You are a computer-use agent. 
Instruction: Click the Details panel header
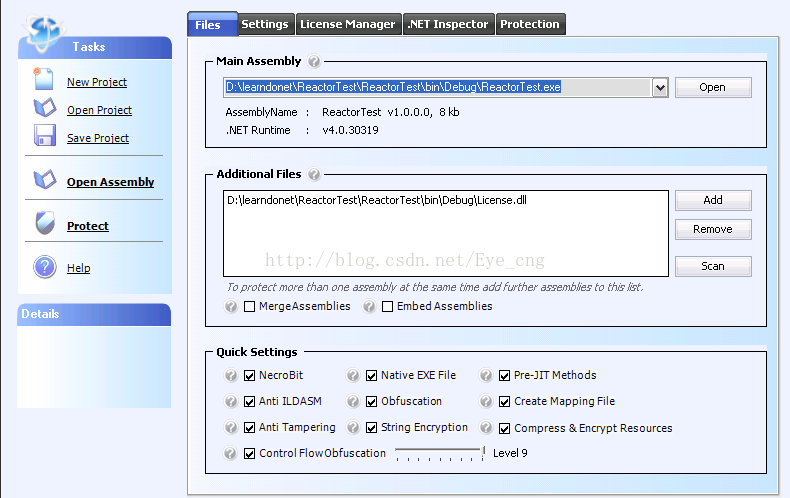tap(94, 315)
